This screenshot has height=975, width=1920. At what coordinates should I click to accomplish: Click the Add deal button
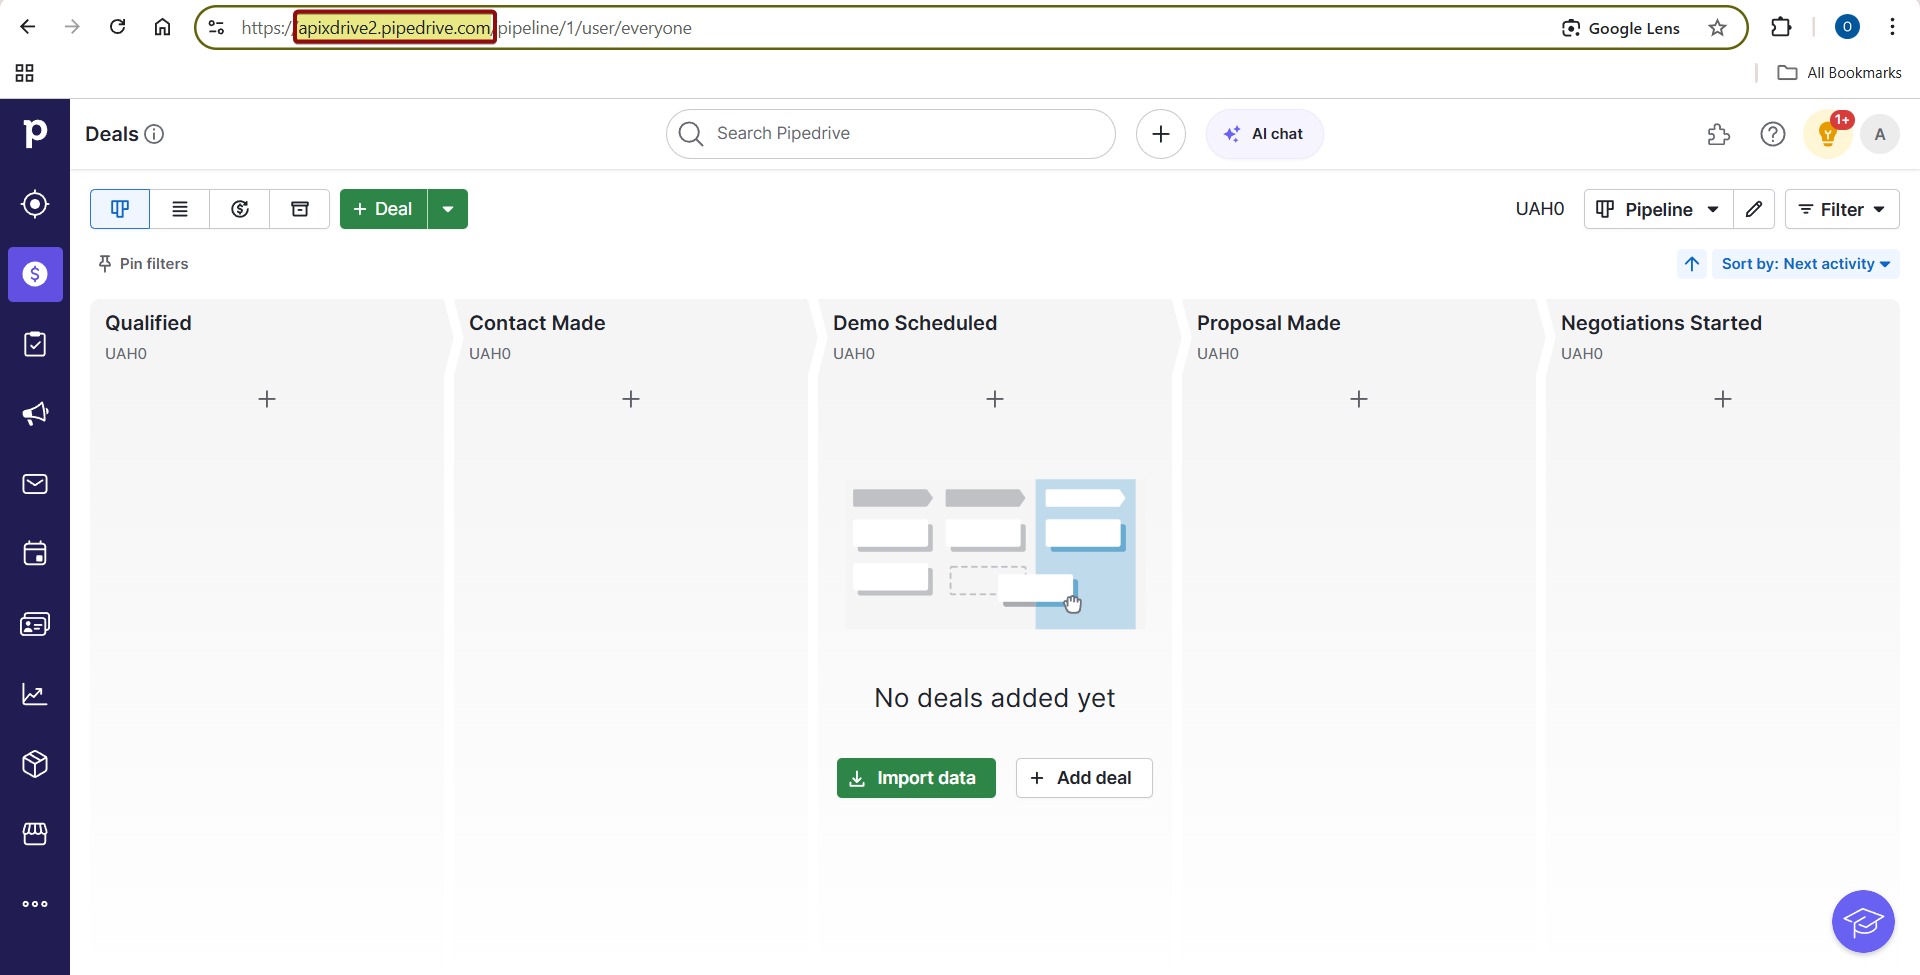point(1084,778)
